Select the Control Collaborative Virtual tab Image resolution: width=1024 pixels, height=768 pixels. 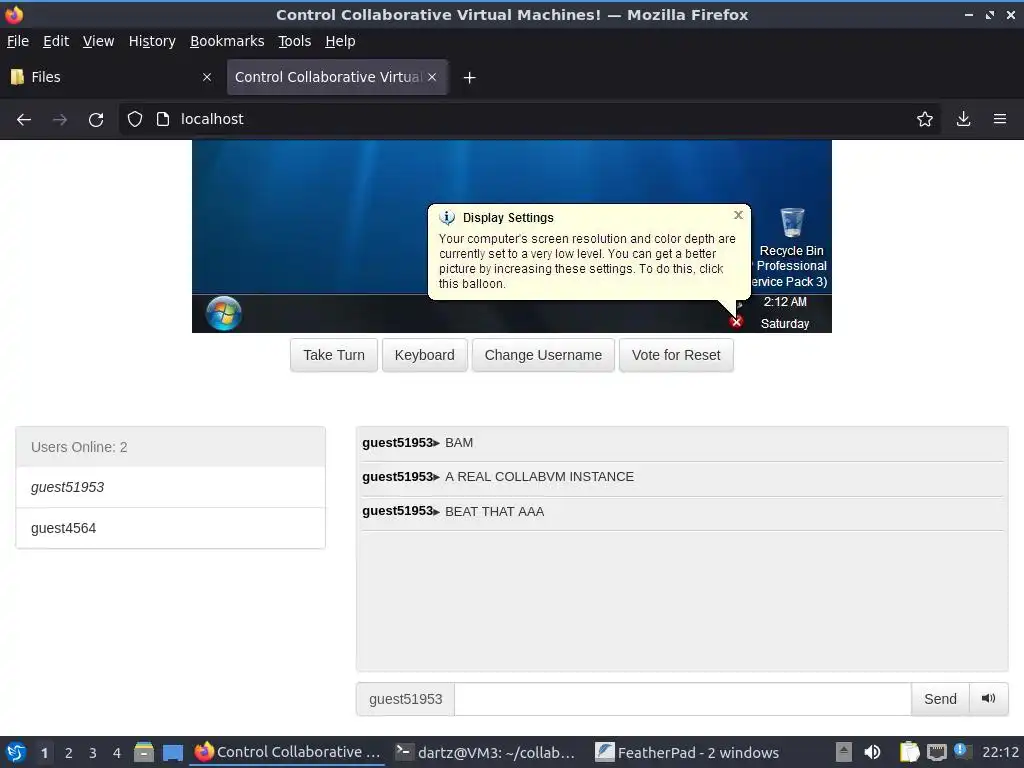[337, 77]
